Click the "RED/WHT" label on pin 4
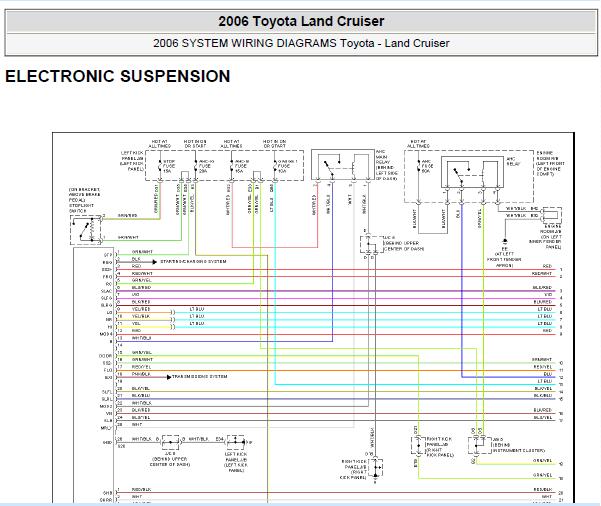601x506 pixels. tap(142, 273)
